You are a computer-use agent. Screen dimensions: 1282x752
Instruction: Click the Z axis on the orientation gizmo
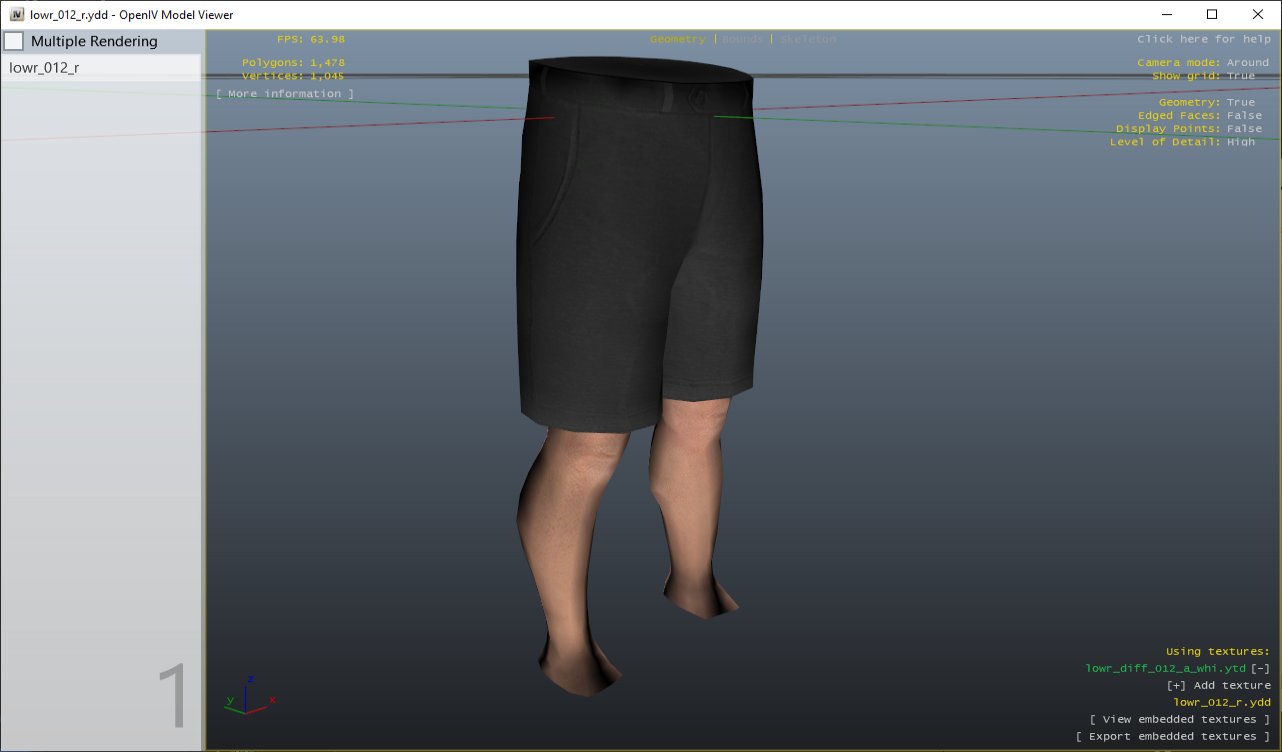pyautogui.click(x=251, y=677)
